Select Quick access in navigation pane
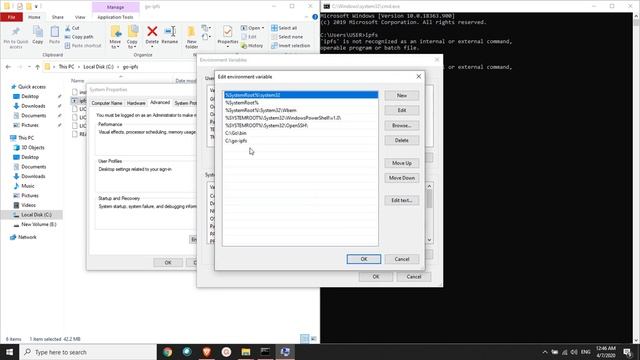The height and width of the screenshot is (360, 640). click(x=32, y=87)
